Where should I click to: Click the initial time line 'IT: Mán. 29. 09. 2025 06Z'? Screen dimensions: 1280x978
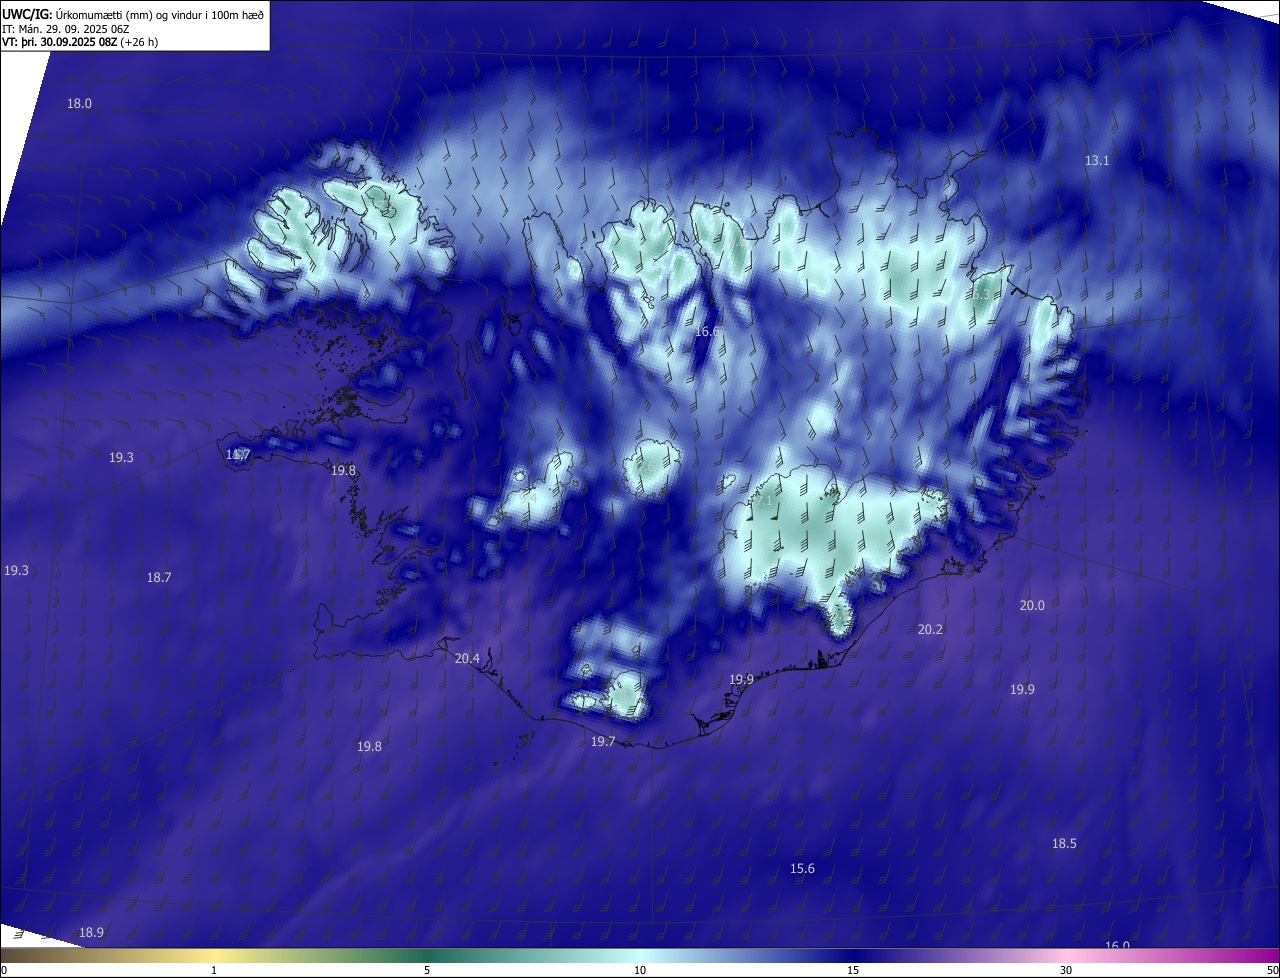tap(65, 28)
